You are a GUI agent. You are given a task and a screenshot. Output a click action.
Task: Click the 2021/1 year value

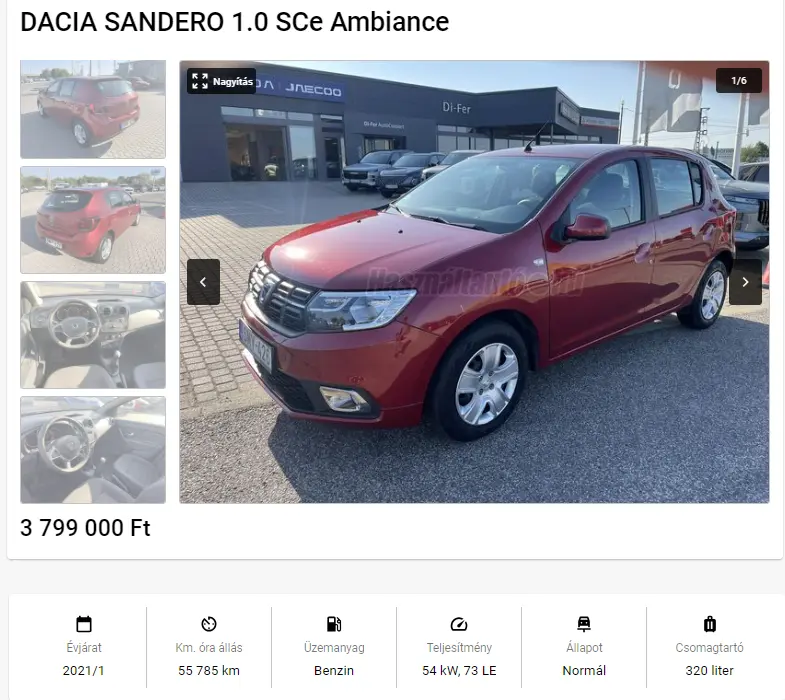click(x=84, y=670)
